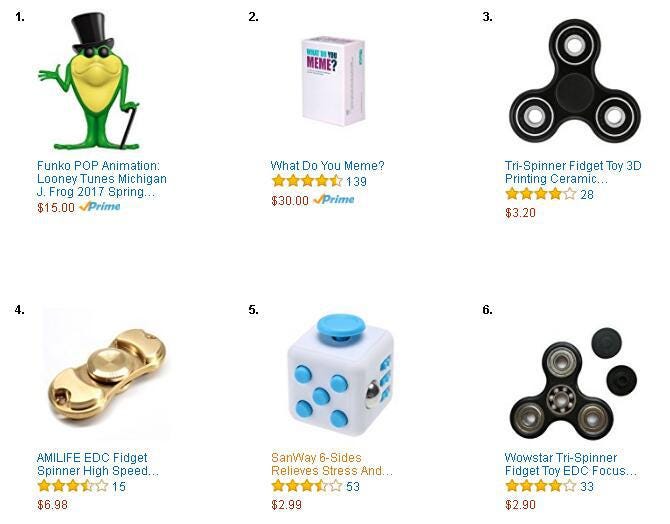Open SanWay 6-Sides Relieves Stress link
The image size is (670, 524).
[x=332, y=465]
